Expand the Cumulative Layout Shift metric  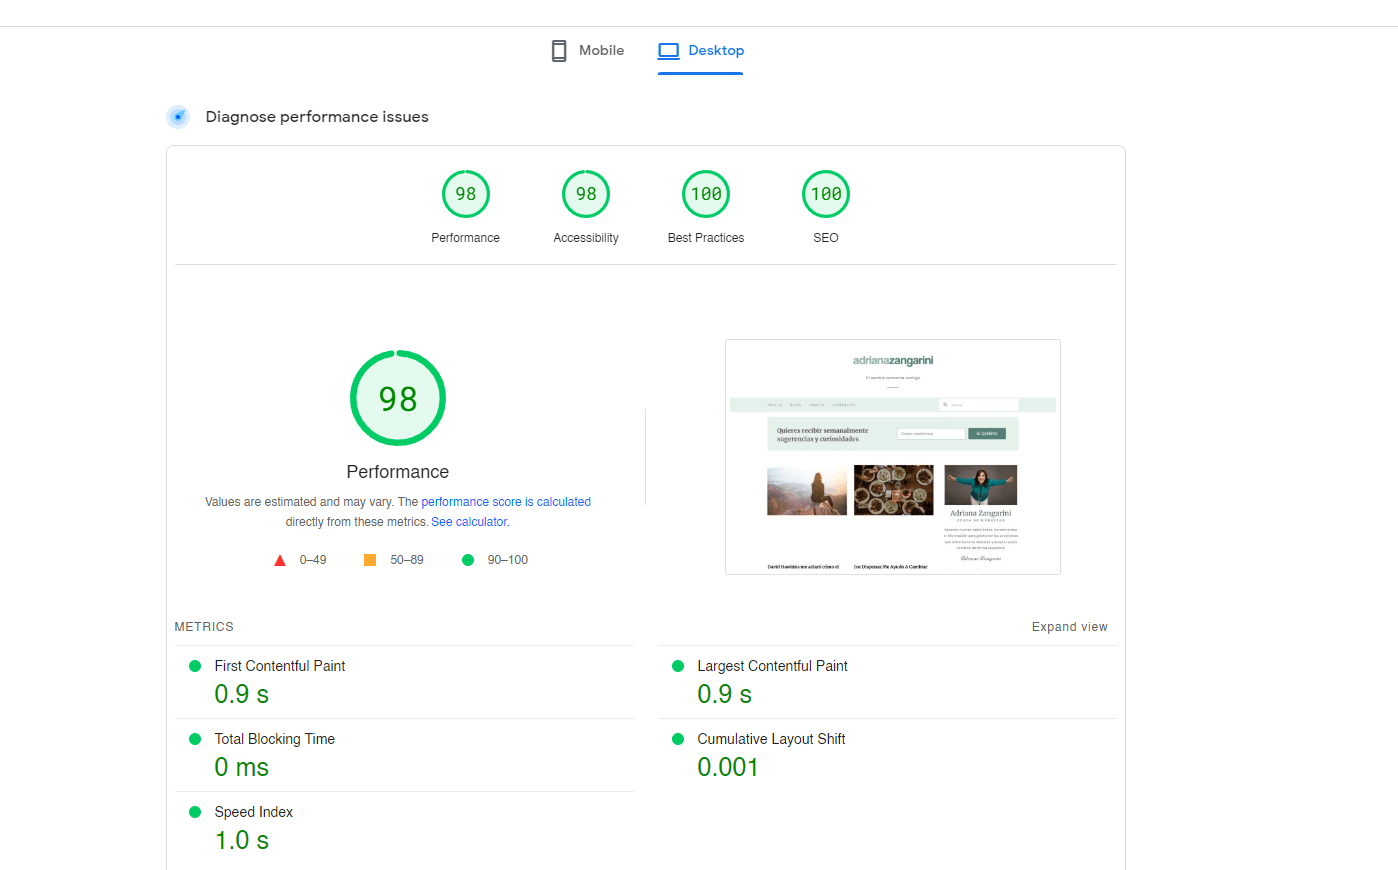[x=887, y=755]
